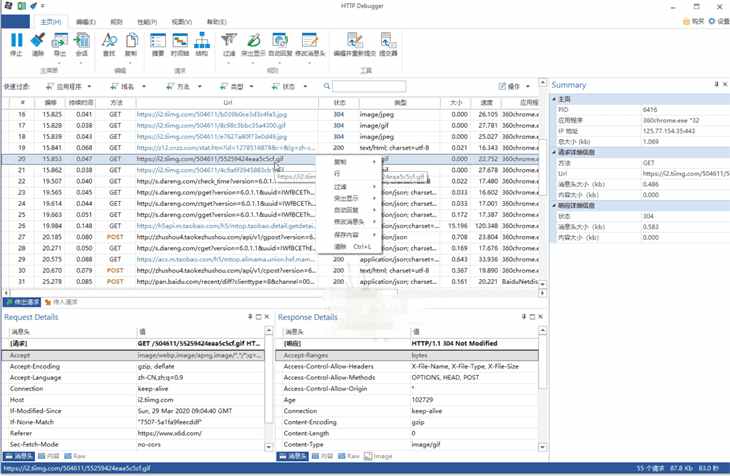Pin the Response Details panel

pos(524,317)
